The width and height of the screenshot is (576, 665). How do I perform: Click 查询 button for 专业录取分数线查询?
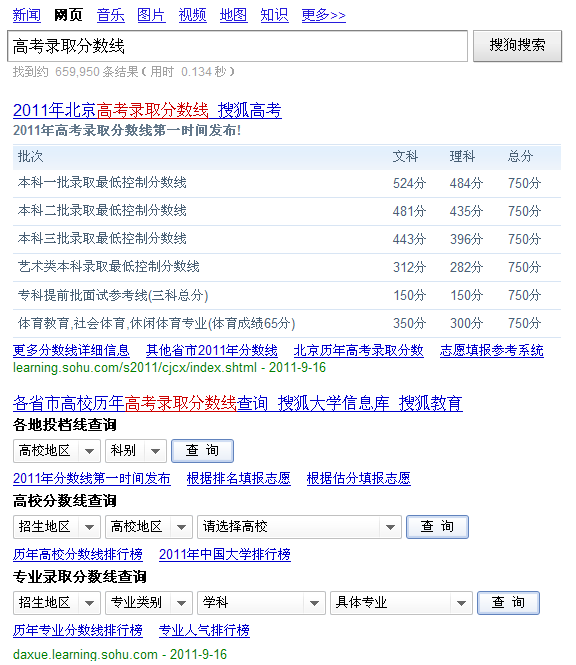pyautogui.click(x=509, y=603)
